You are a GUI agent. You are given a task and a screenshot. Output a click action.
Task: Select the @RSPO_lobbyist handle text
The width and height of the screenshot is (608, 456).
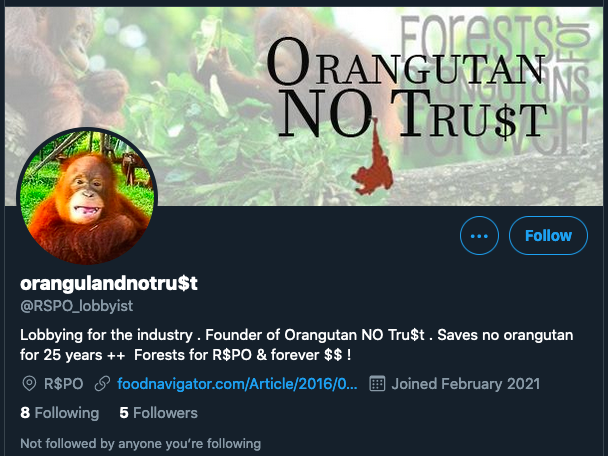[76, 306]
